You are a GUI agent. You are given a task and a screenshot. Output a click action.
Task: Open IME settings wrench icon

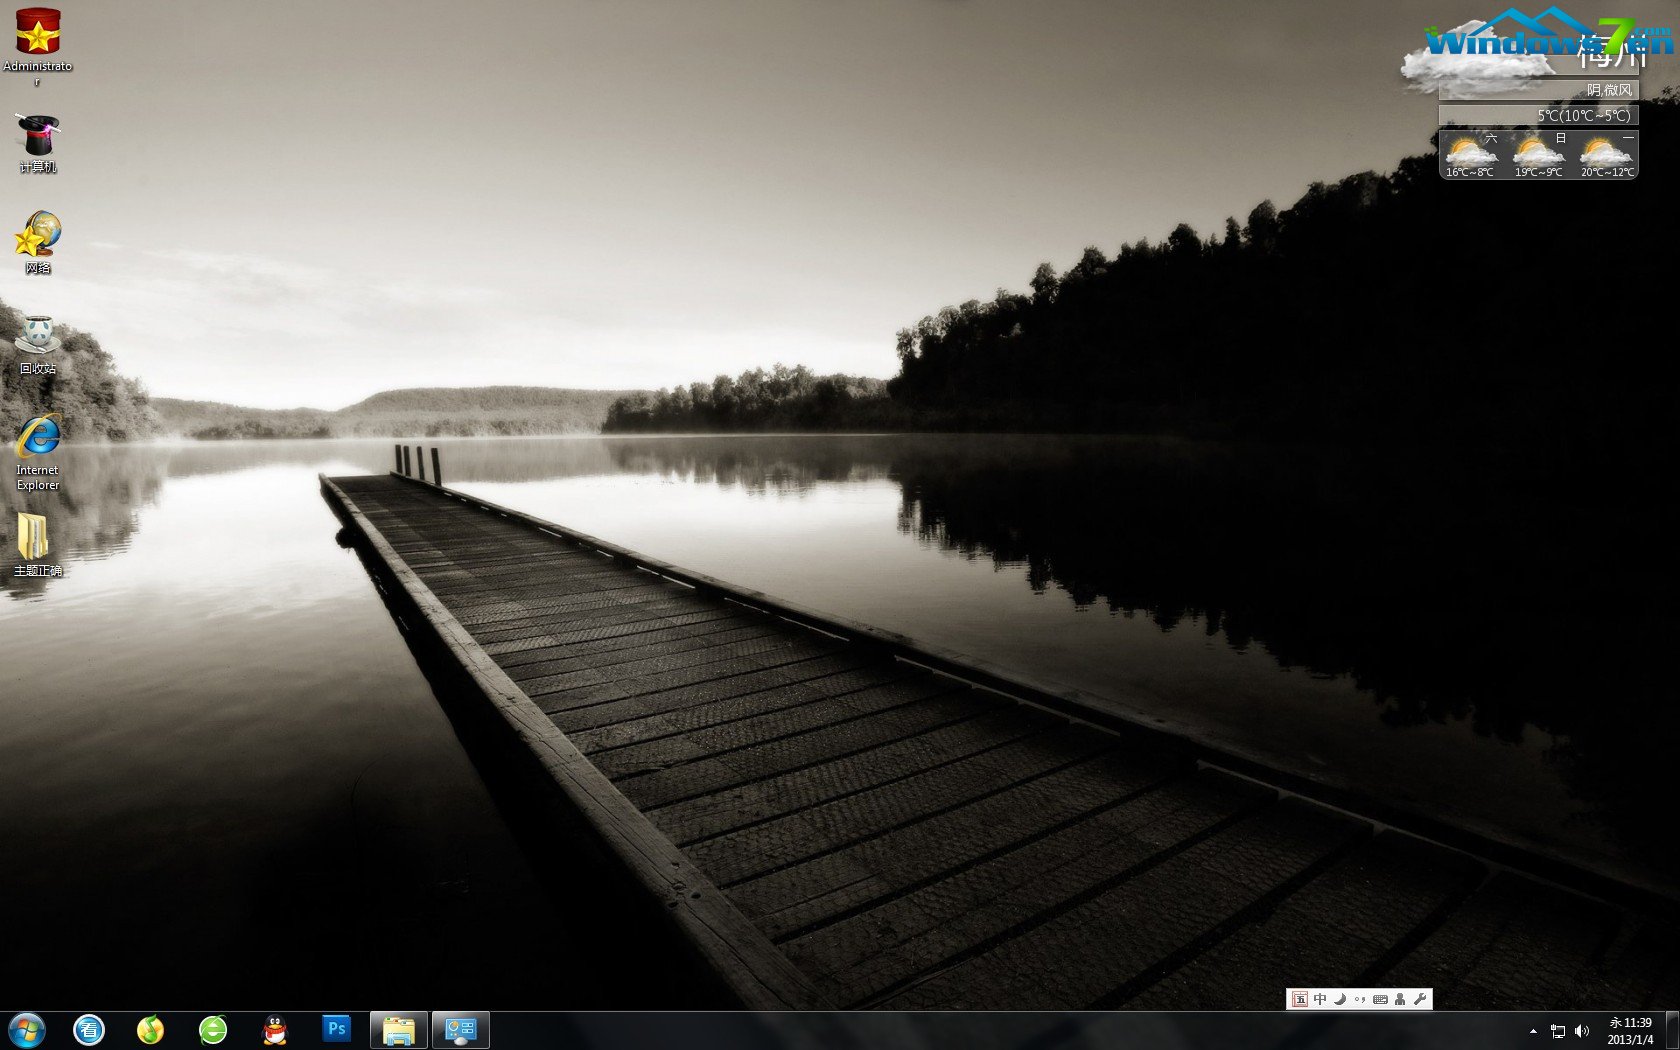tap(1420, 999)
